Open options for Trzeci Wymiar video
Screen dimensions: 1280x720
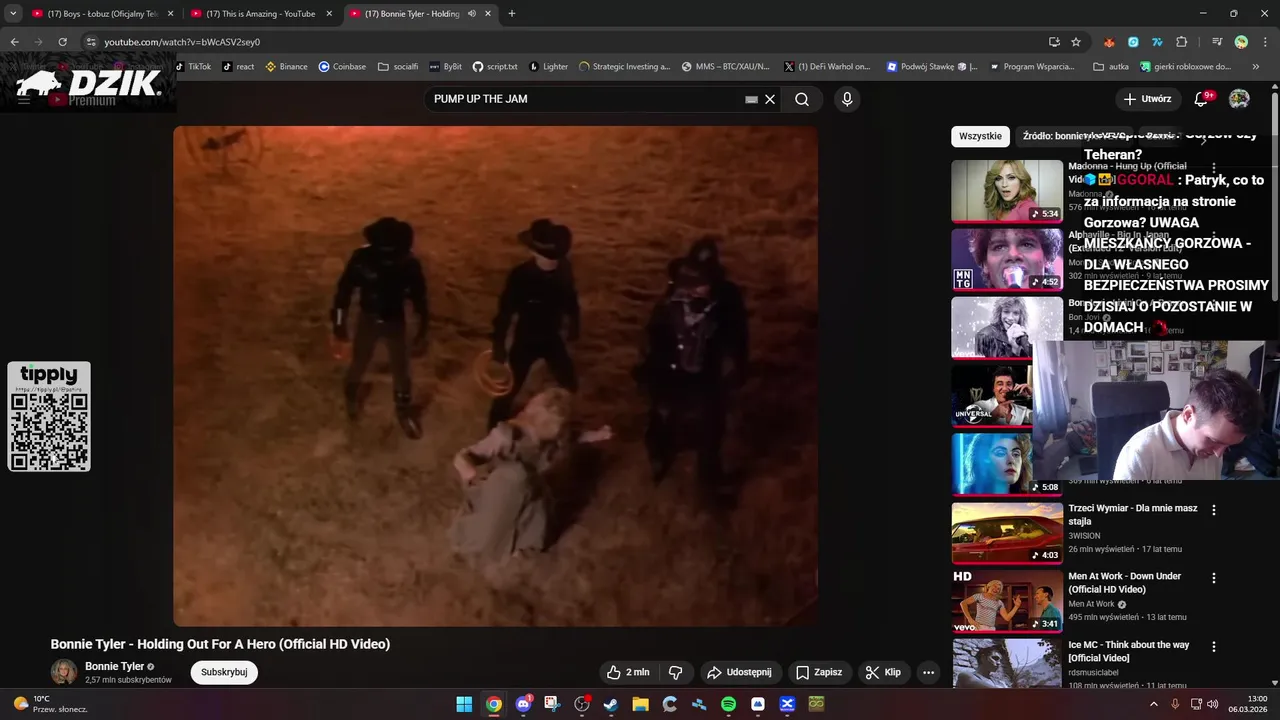pos(1214,510)
